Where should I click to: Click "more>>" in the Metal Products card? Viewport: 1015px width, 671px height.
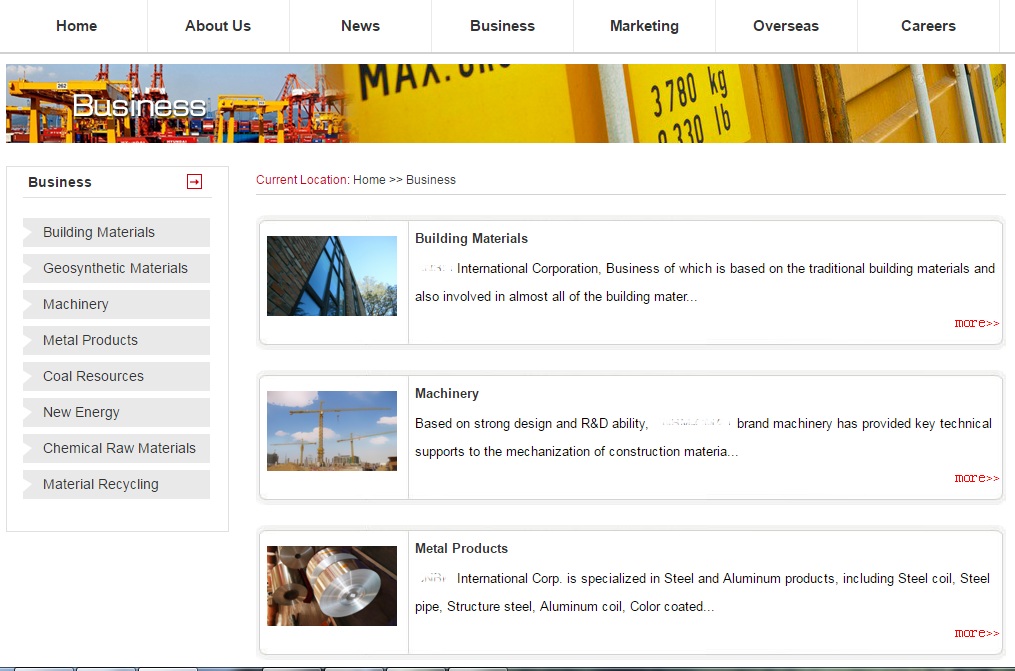click(x=976, y=633)
